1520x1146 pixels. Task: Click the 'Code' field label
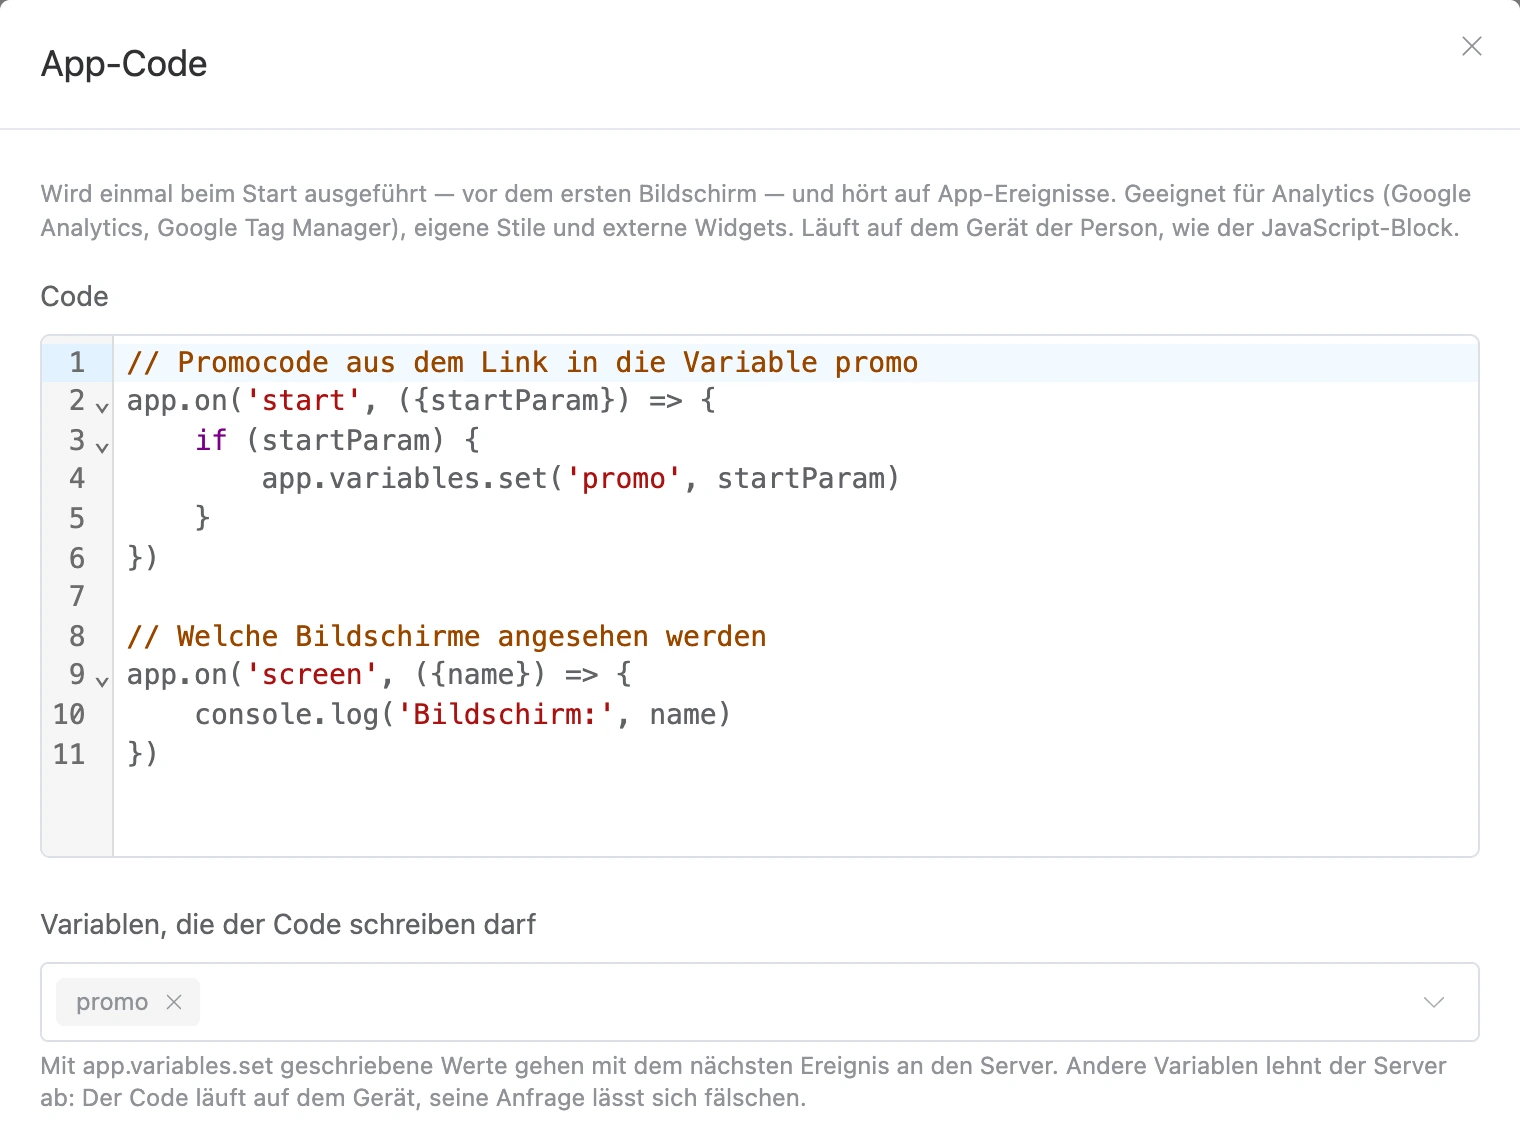click(74, 296)
